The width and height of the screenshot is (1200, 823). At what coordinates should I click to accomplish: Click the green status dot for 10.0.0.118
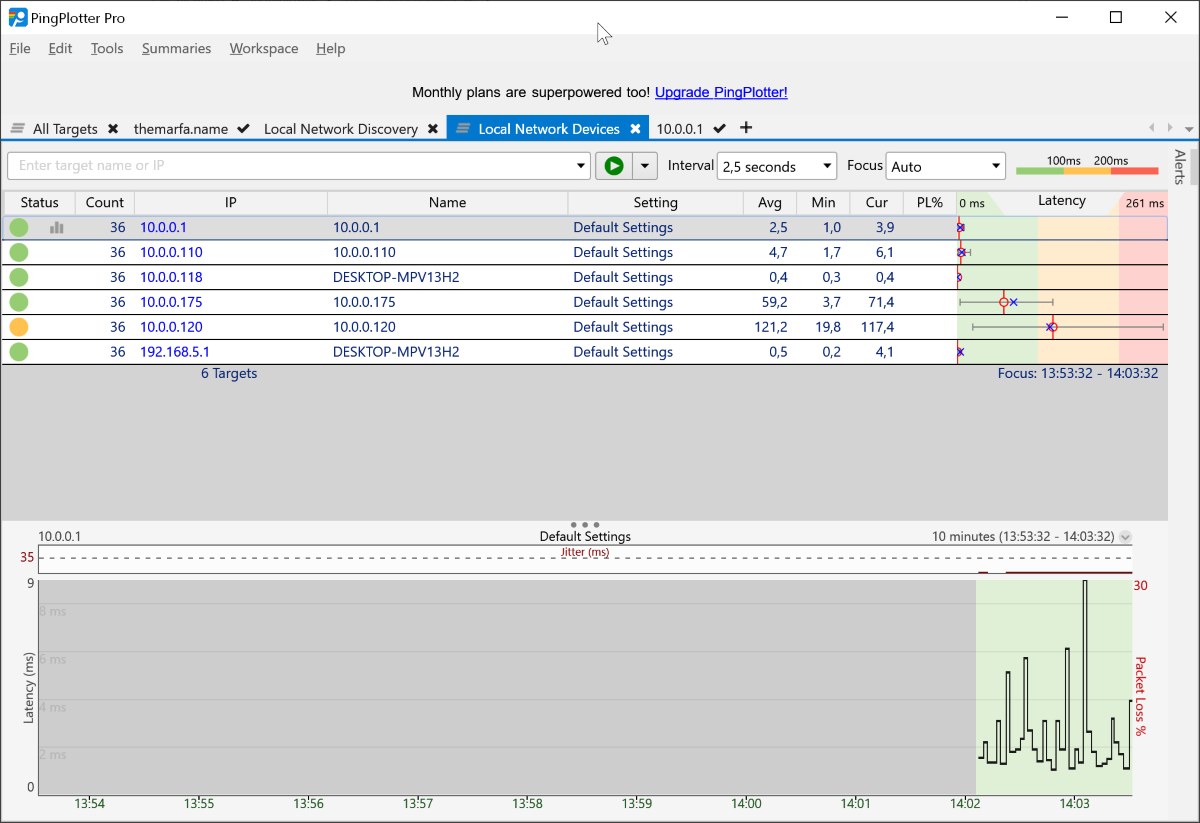19,277
